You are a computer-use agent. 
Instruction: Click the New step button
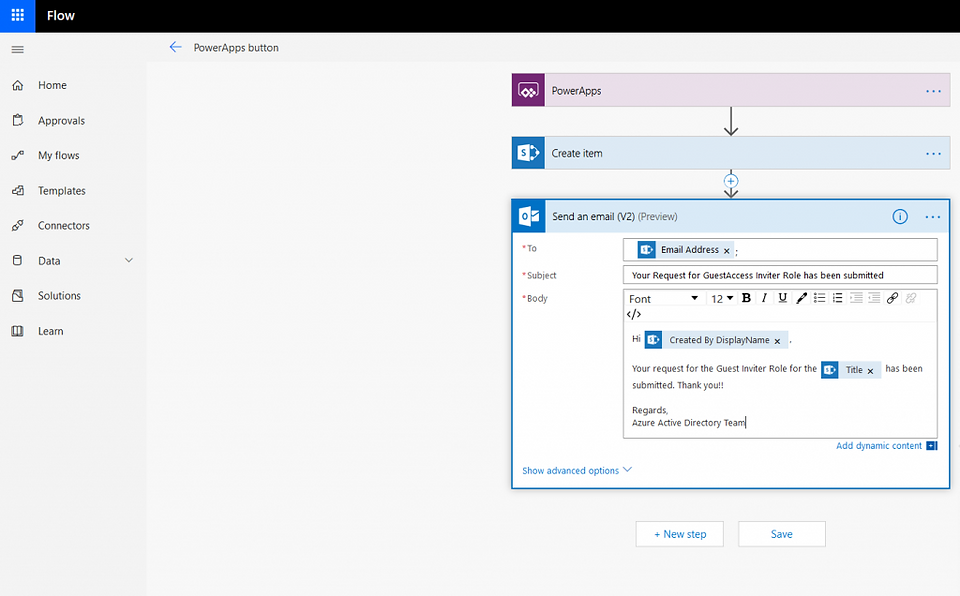(x=680, y=534)
